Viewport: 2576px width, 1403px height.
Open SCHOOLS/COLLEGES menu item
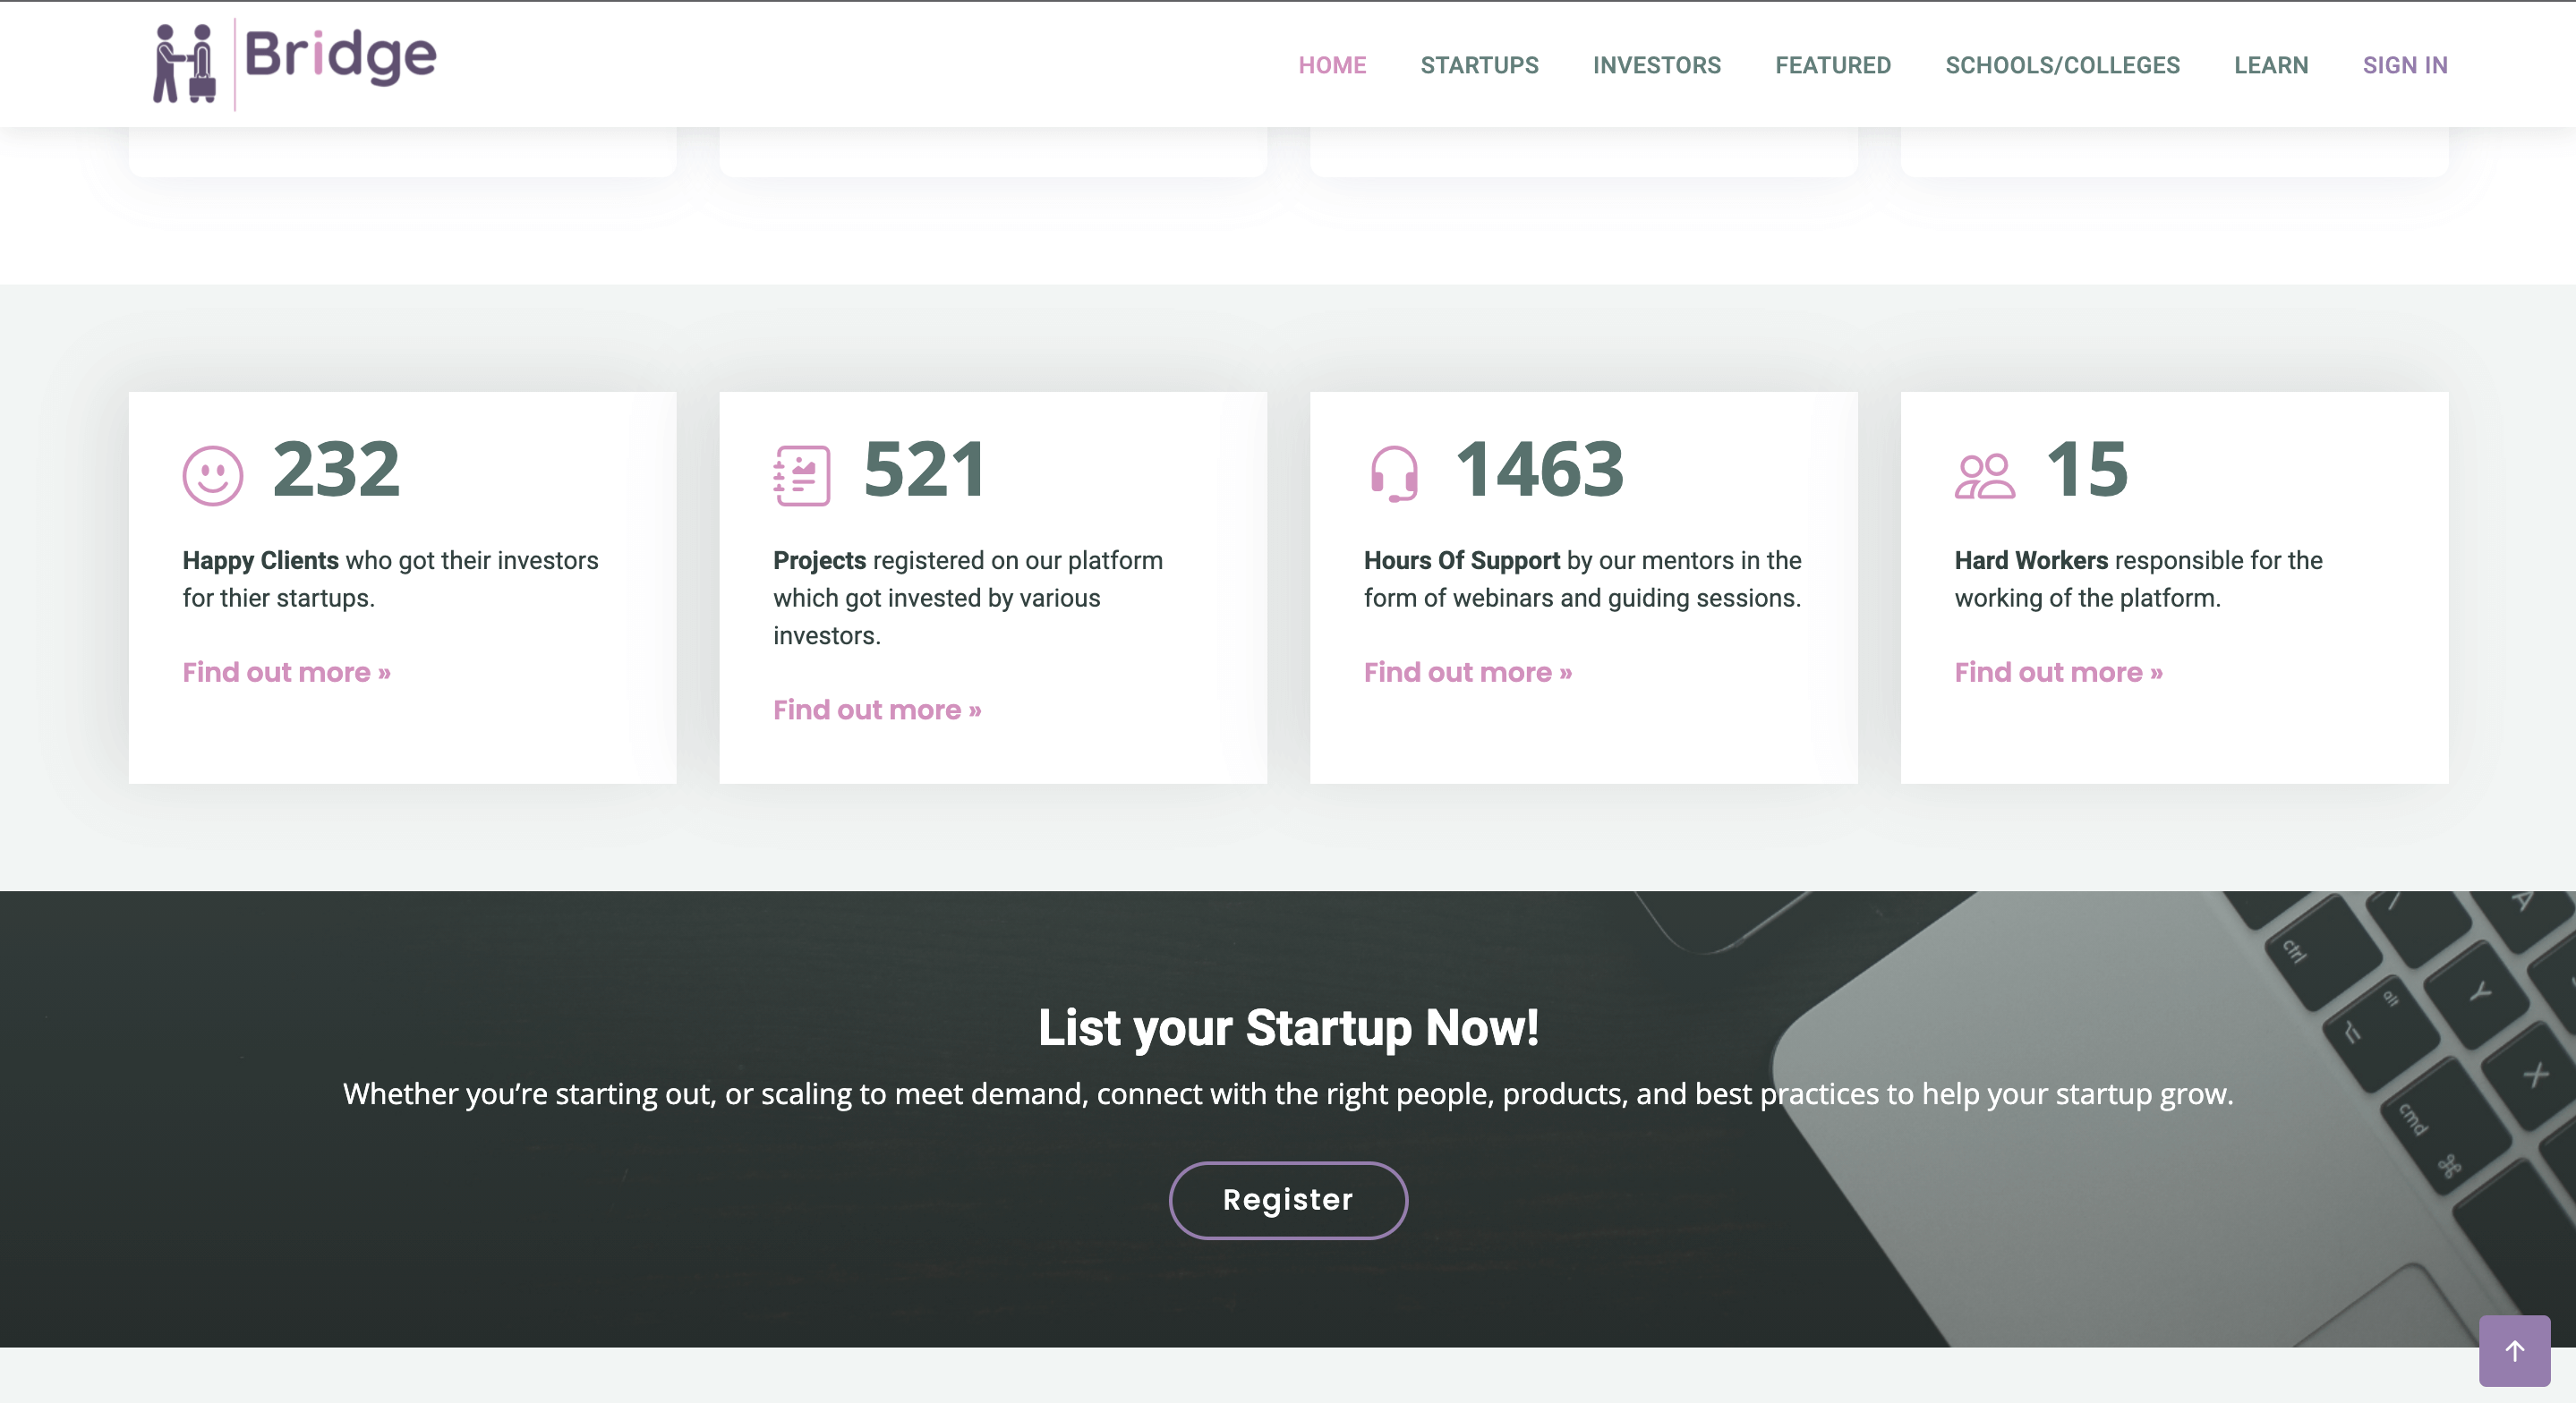click(x=2062, y=65)
